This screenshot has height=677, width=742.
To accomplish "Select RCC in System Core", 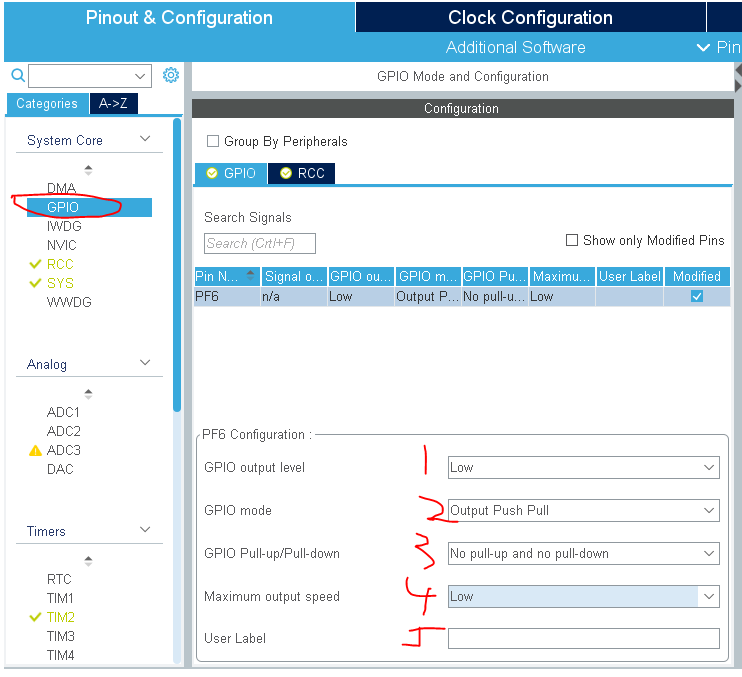I will 60,264.
